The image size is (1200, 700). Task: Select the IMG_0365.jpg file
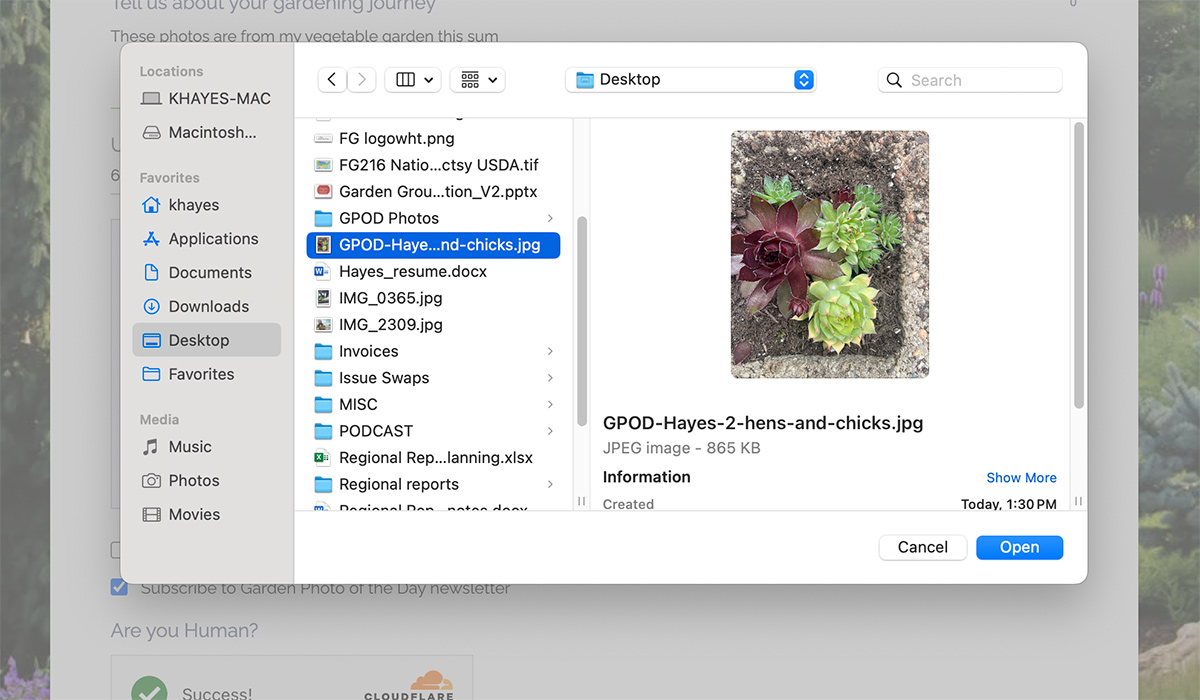point(389,298)
